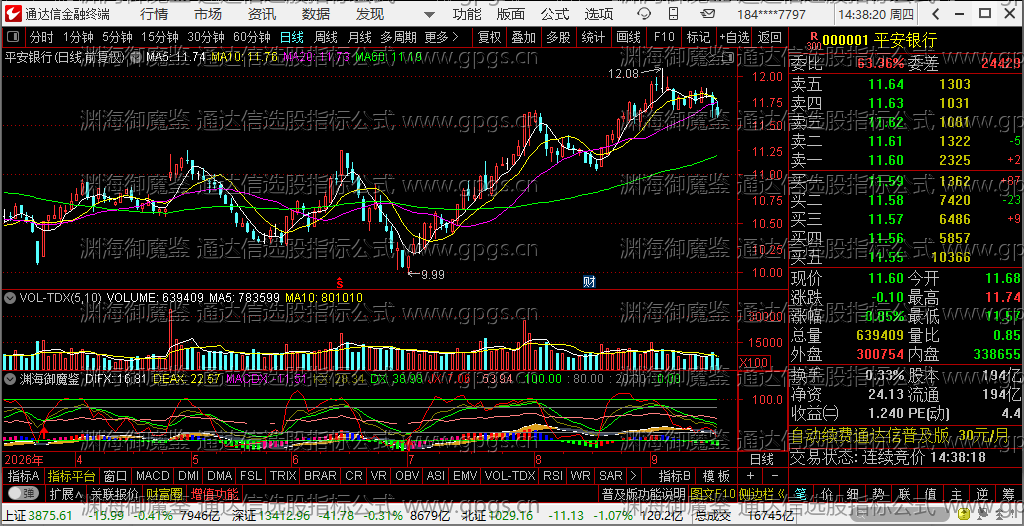Select the 值 tab in side panel

point(931,493)
